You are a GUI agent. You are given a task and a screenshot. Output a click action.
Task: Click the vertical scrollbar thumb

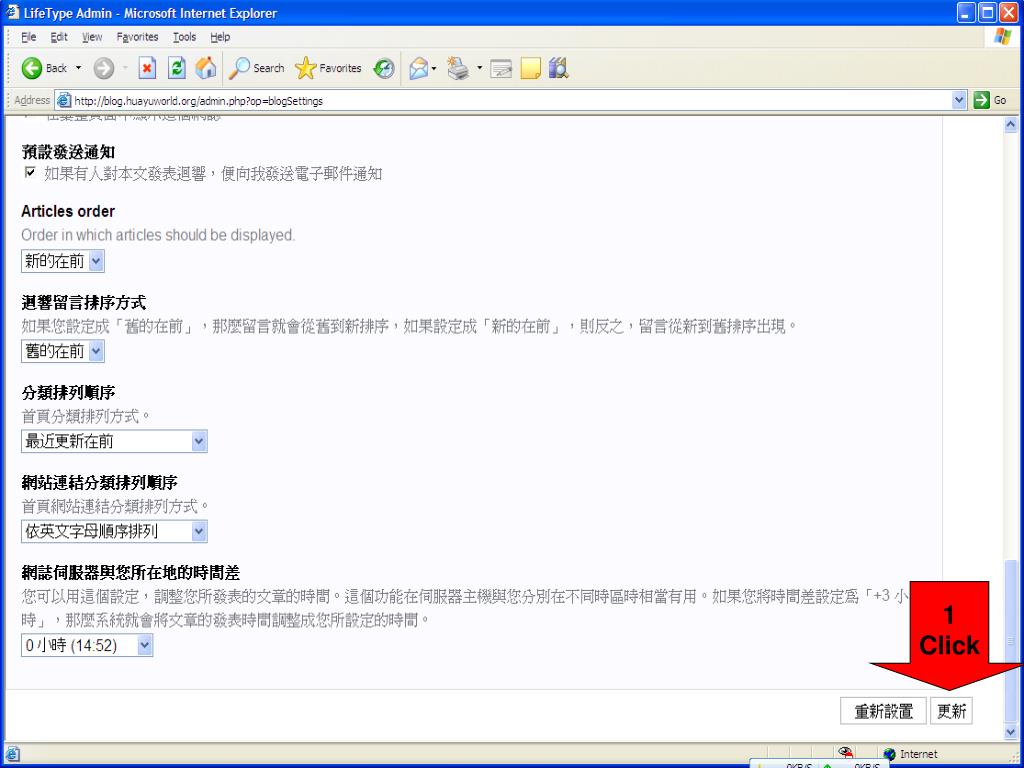(x=1011, y=641)
